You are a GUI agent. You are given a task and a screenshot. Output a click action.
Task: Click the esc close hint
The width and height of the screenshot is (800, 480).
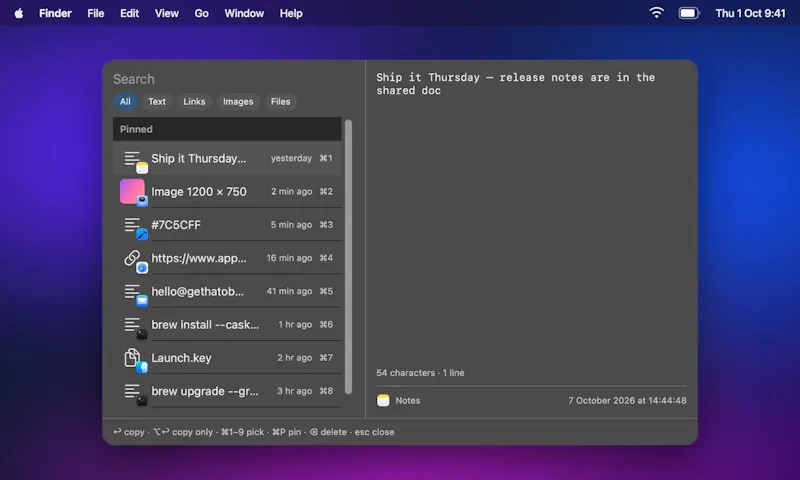pyautogui.click(x=374, y=432)
